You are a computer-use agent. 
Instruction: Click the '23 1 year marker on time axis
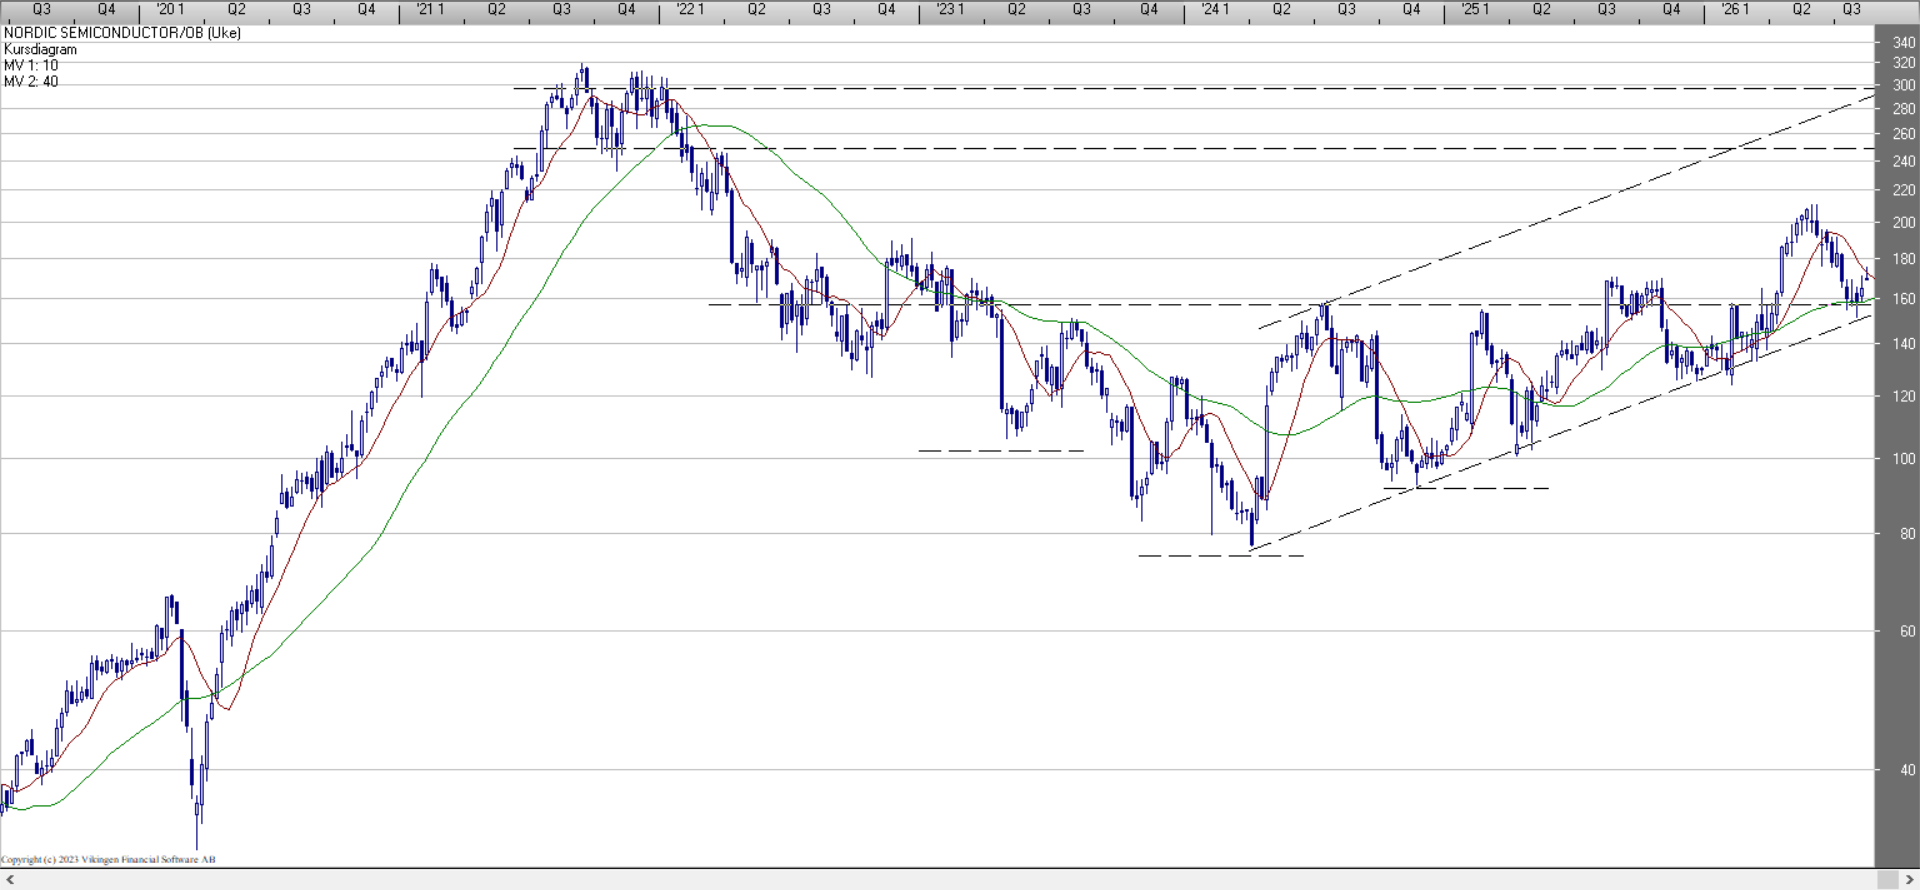[x=950, y=9]
